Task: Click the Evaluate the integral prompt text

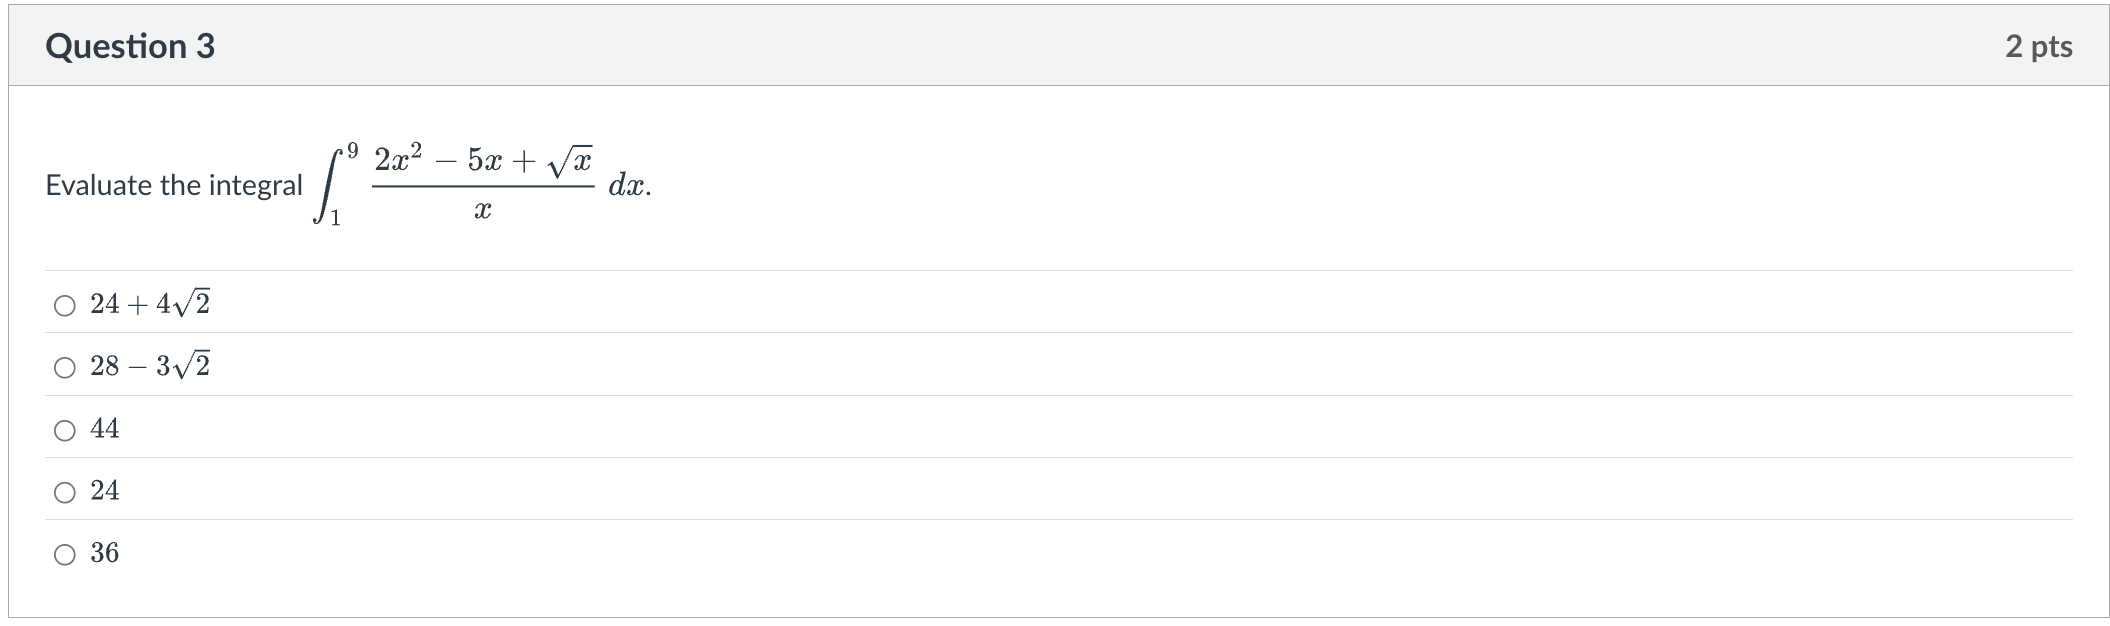Action: (x=174, y=185)
